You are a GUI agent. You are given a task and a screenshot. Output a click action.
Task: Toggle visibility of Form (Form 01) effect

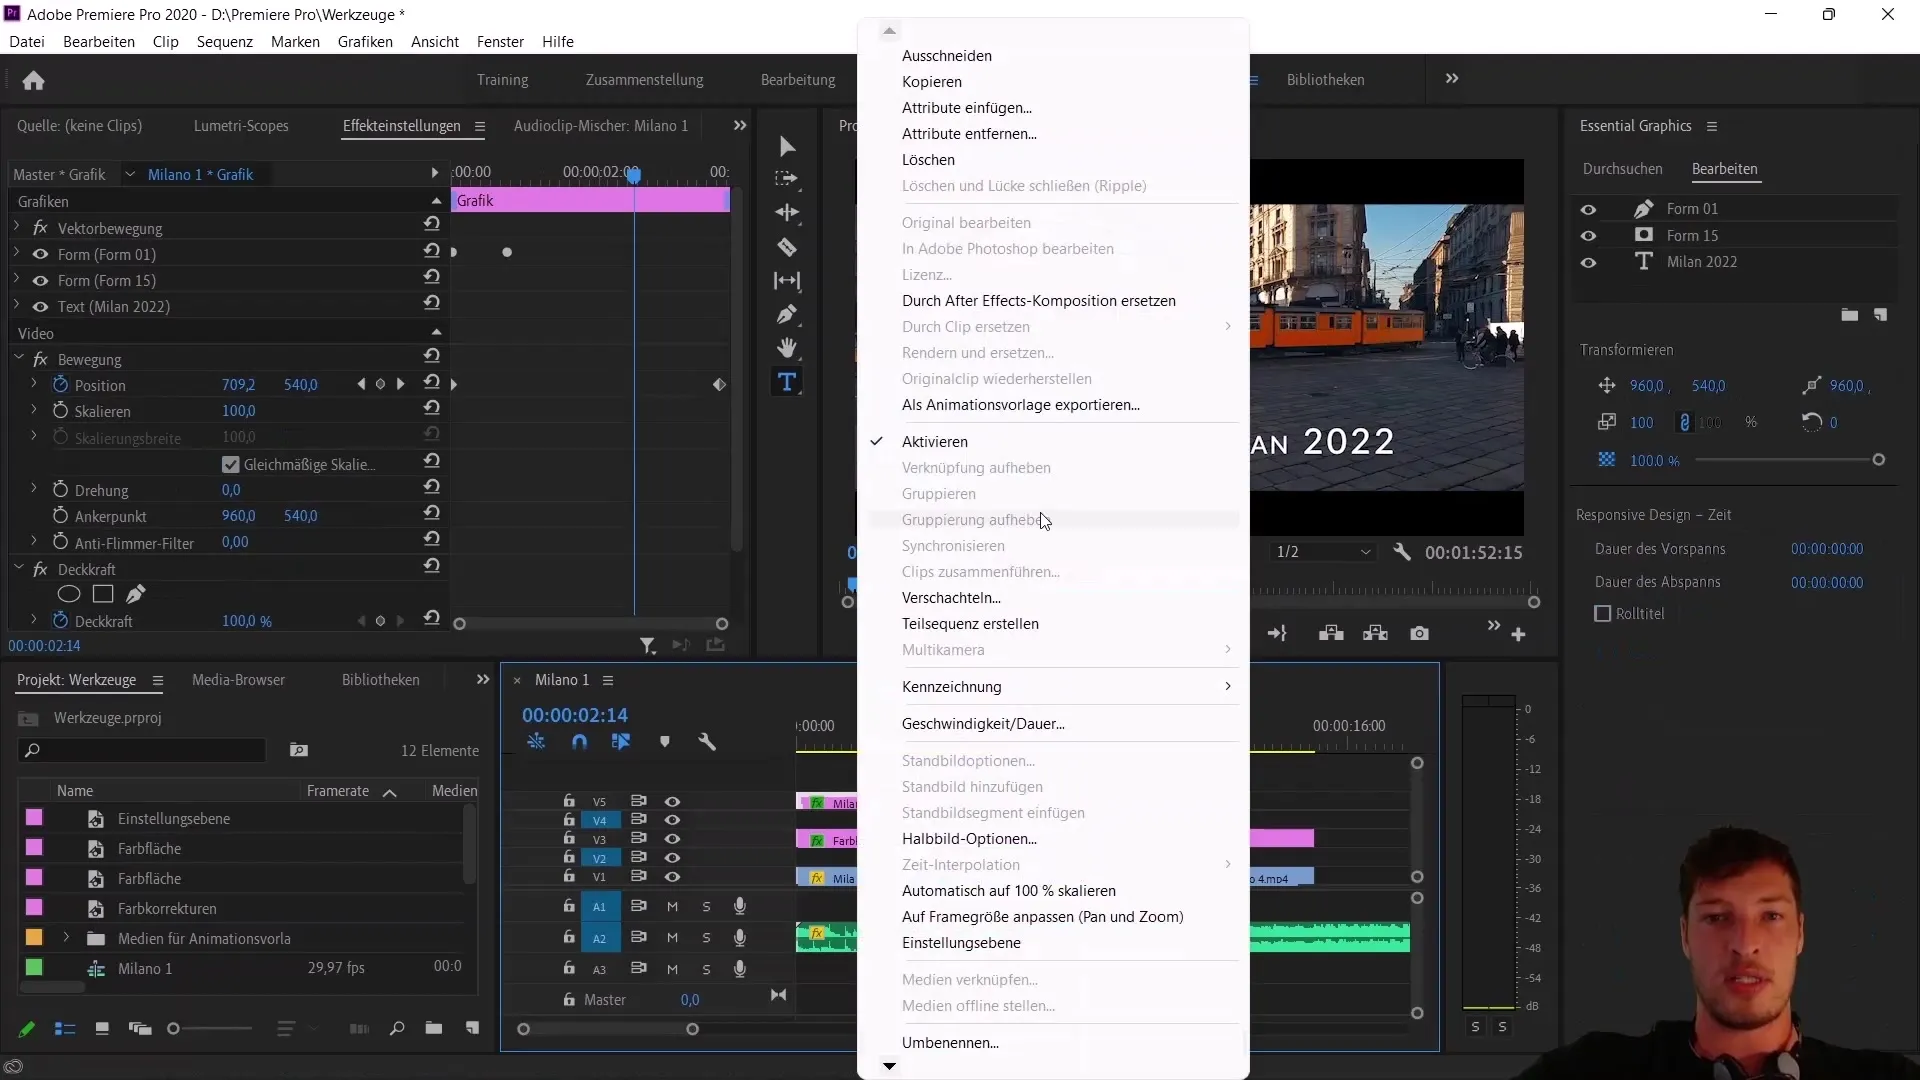point(40,254)
